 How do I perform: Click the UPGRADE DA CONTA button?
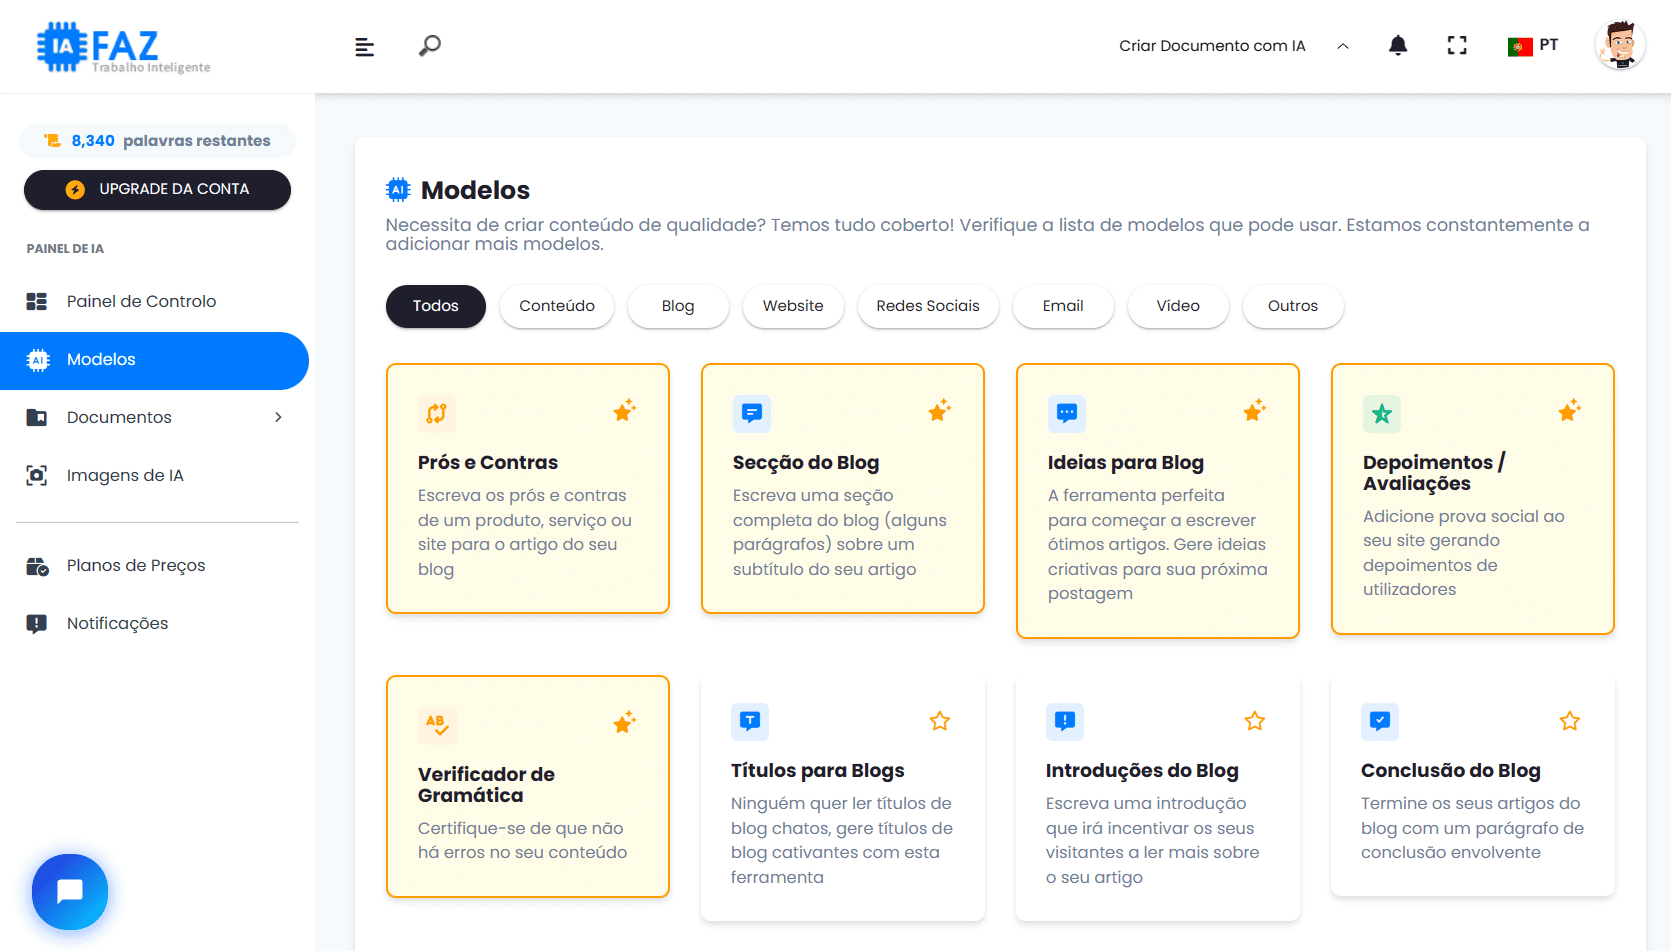point(157,190)
